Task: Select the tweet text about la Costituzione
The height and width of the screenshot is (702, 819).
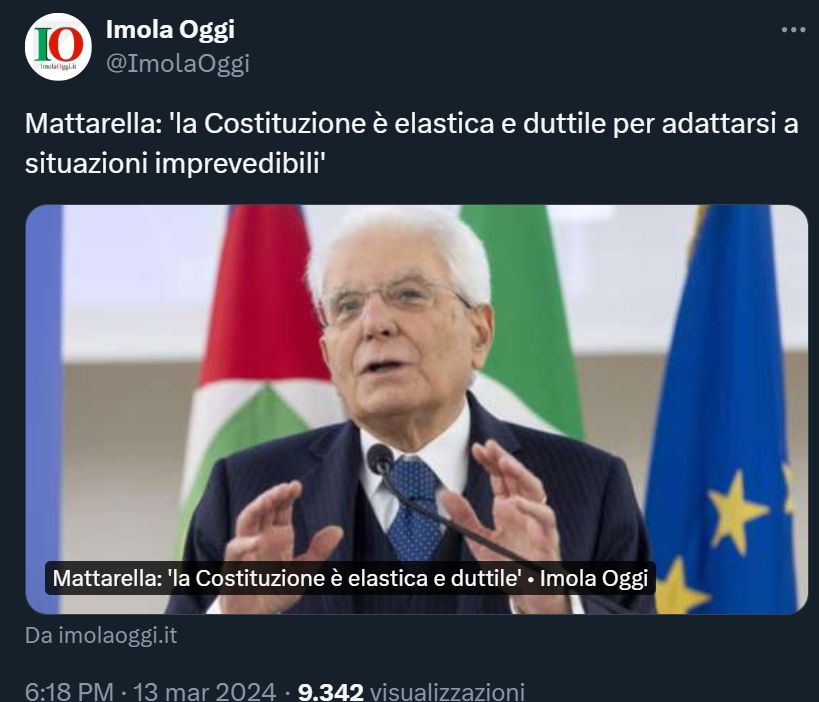Action: [x=412, y=143]
